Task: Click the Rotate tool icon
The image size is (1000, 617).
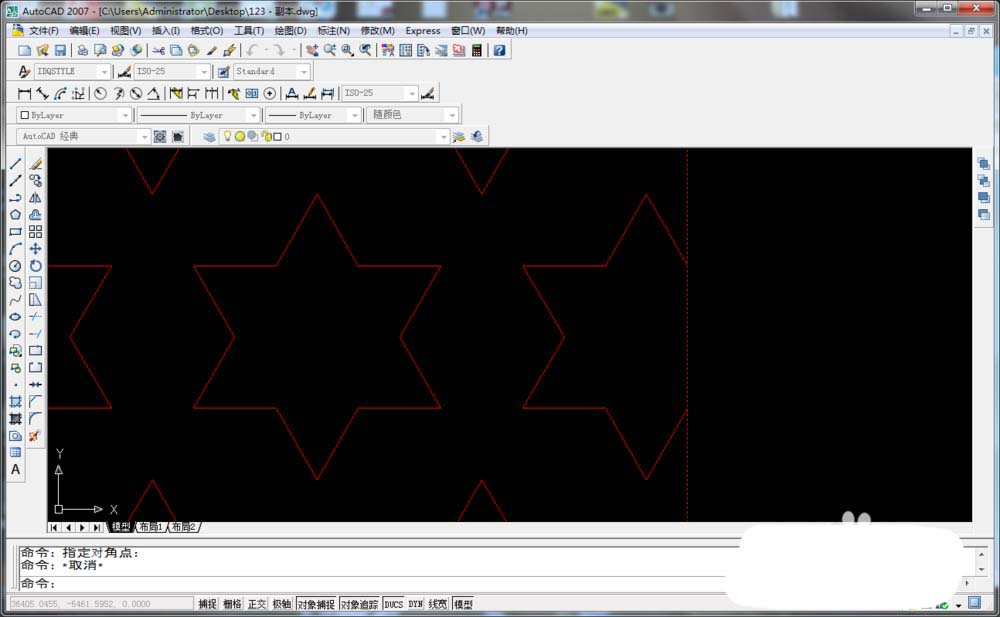Action: (36, 266)
